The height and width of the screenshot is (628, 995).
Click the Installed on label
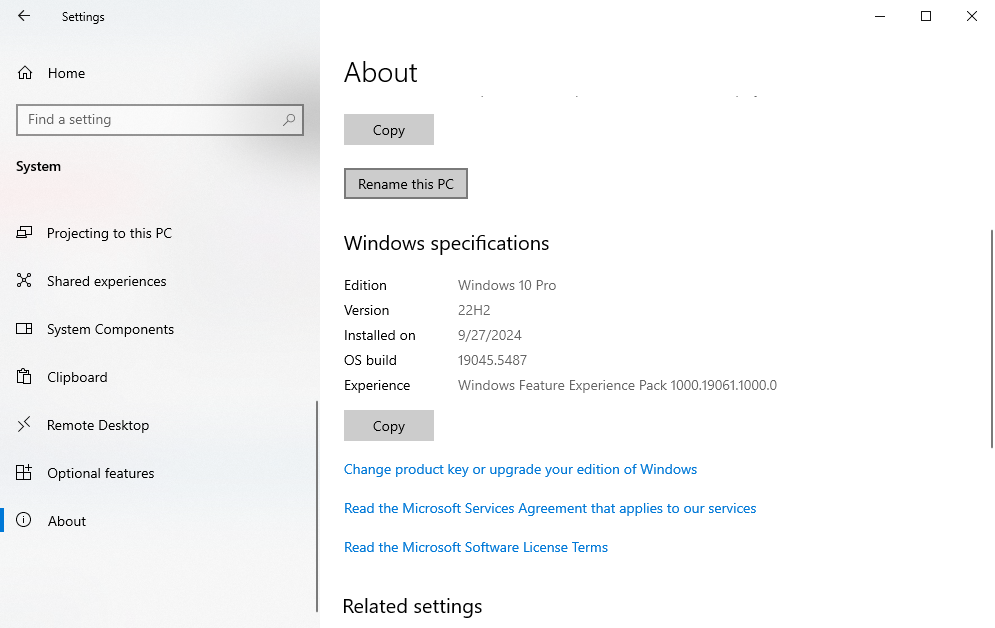(x=379, y=335)
